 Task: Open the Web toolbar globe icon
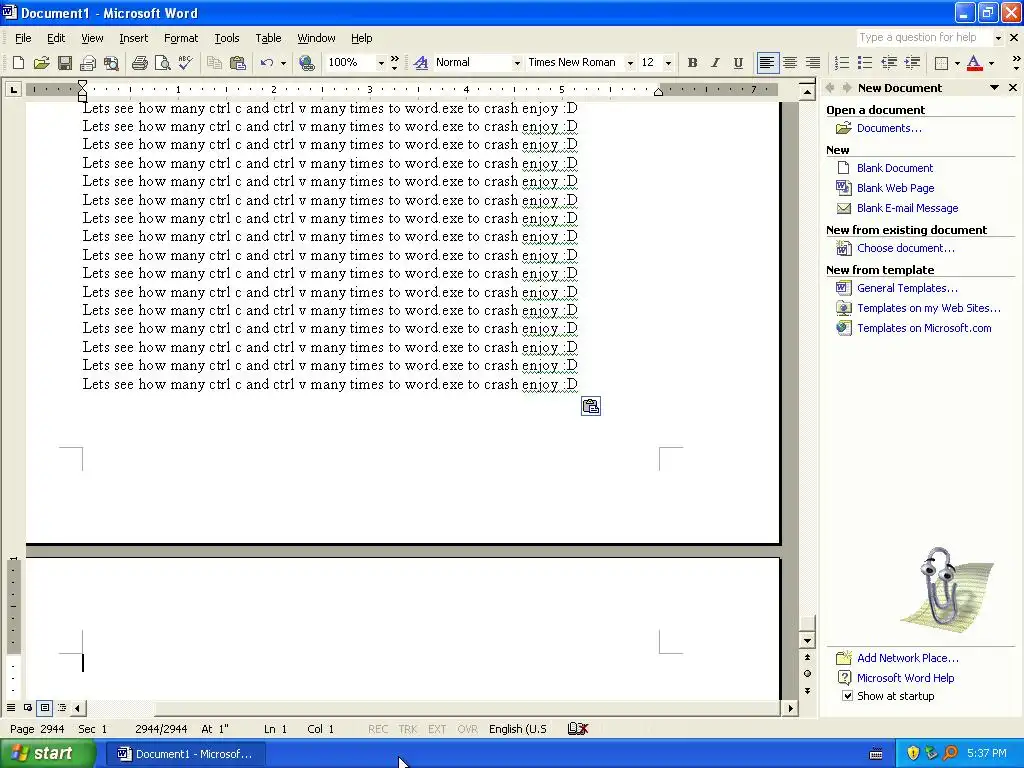(306, 63)
